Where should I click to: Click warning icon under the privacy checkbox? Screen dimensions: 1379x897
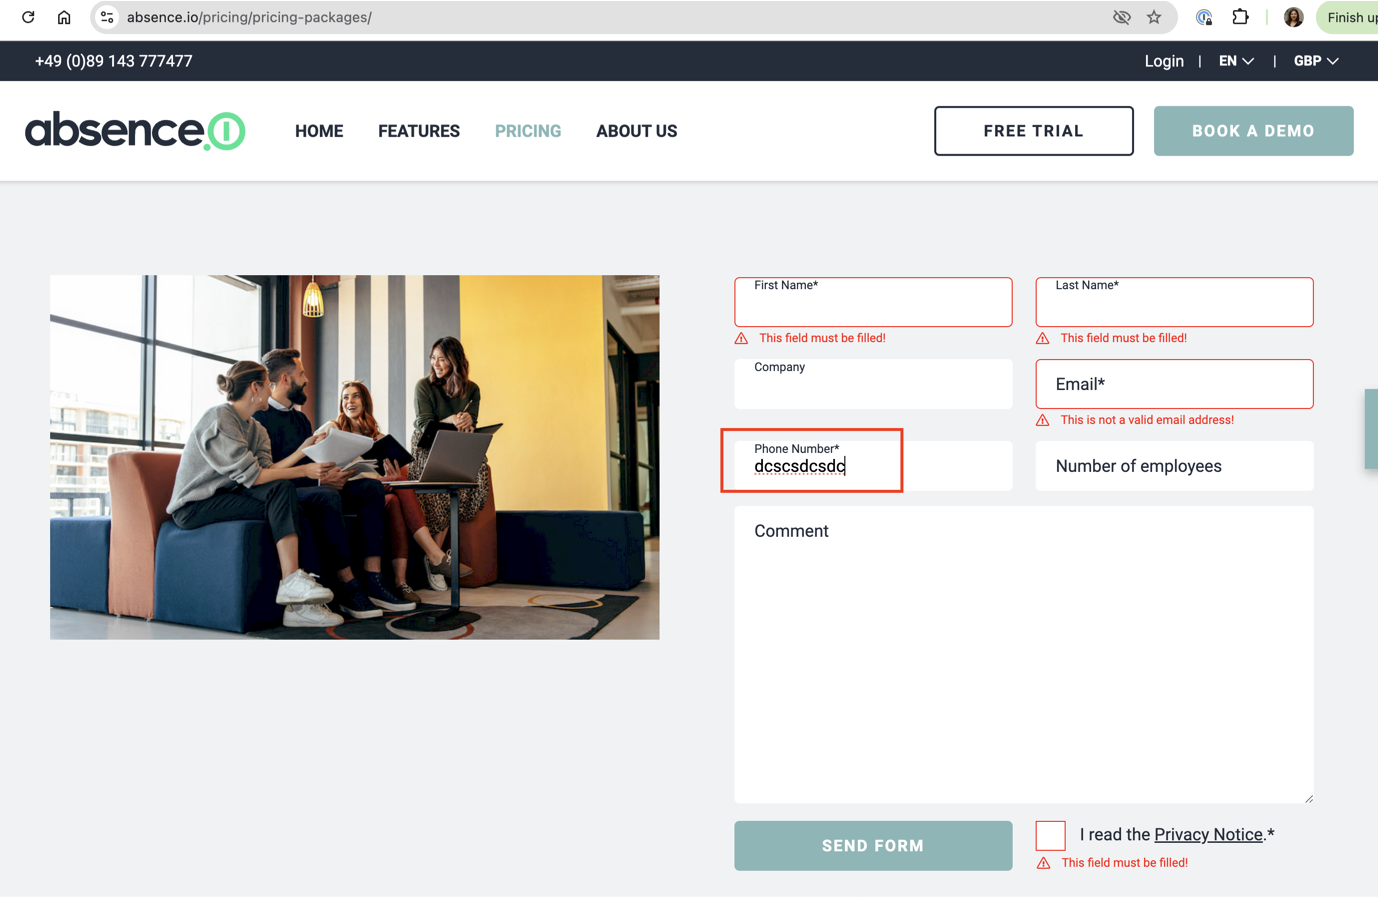[x=1043, y=863]
